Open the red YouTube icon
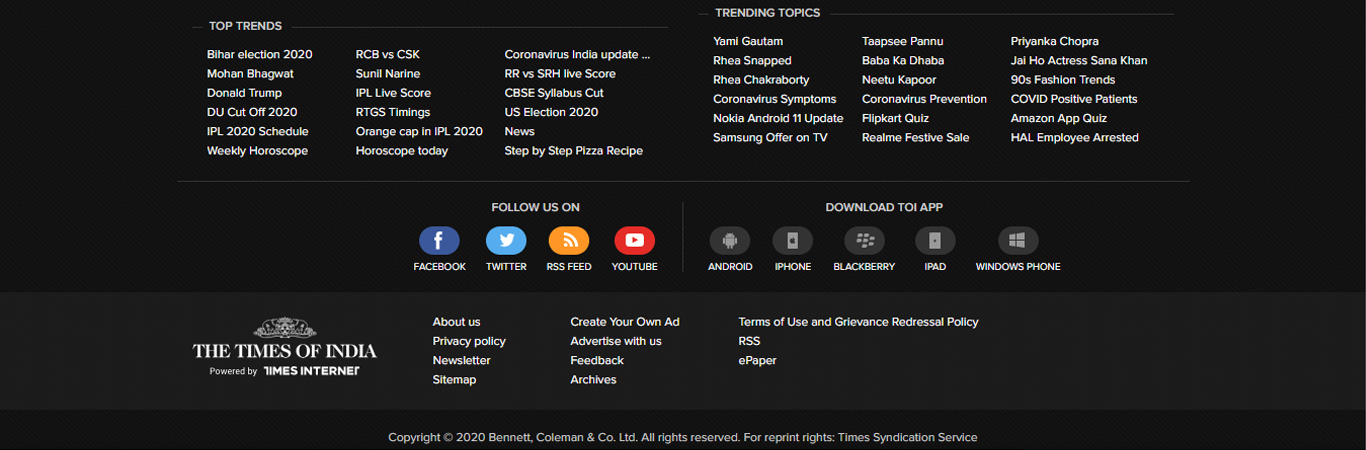This screenshot has height=450, width=1366. pos(634,241)
